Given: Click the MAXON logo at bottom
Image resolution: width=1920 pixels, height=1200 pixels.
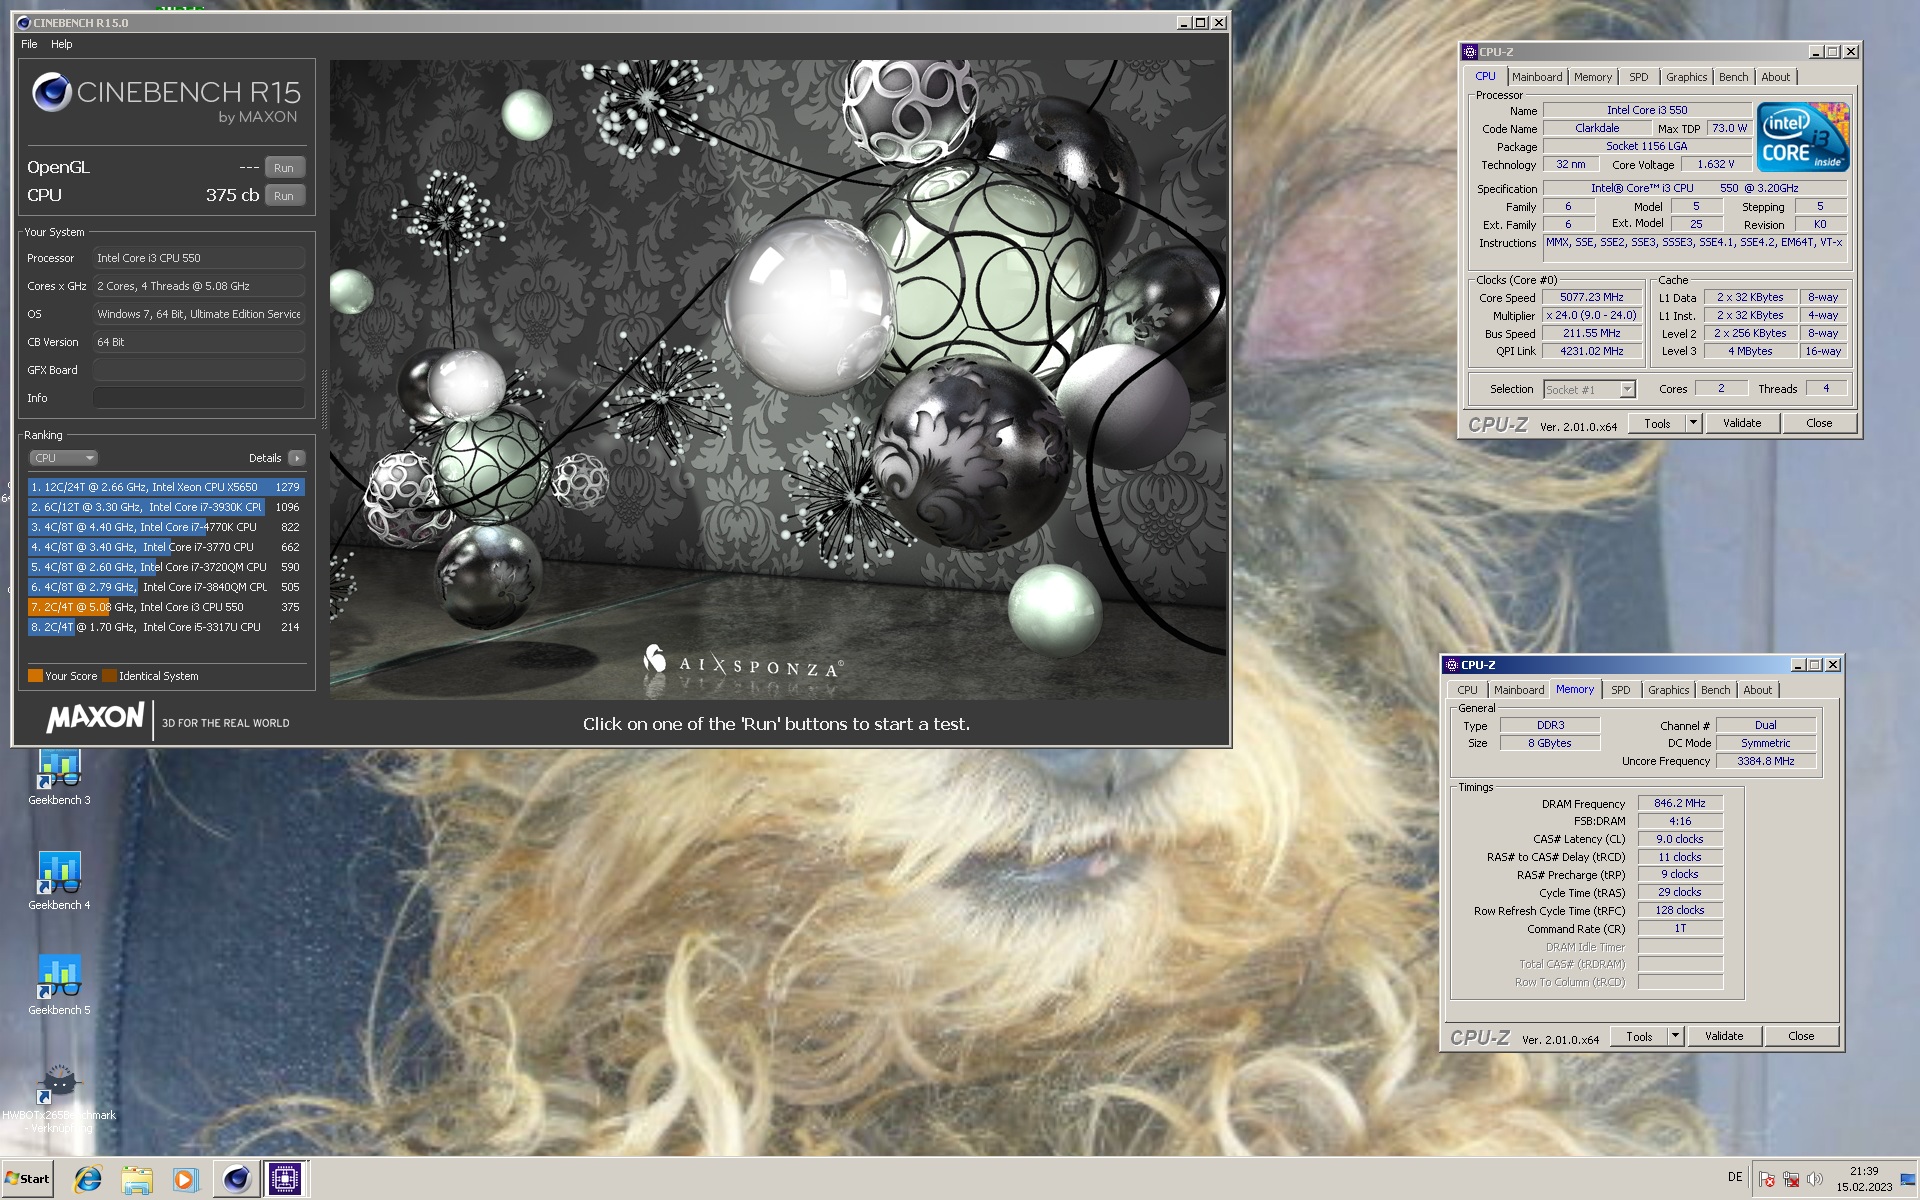Looking at the screenshot, I should pyautogui.click(x=96, y=718).
